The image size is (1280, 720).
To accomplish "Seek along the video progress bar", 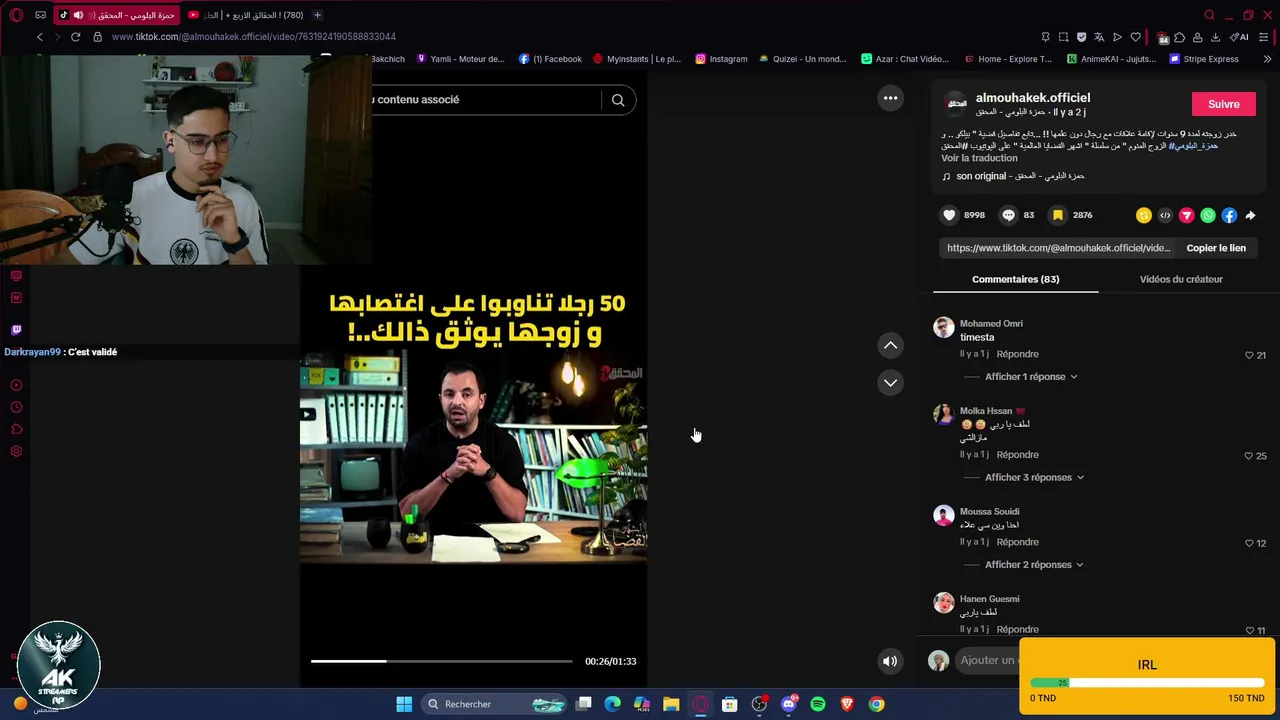I will [x=441, y=661].
